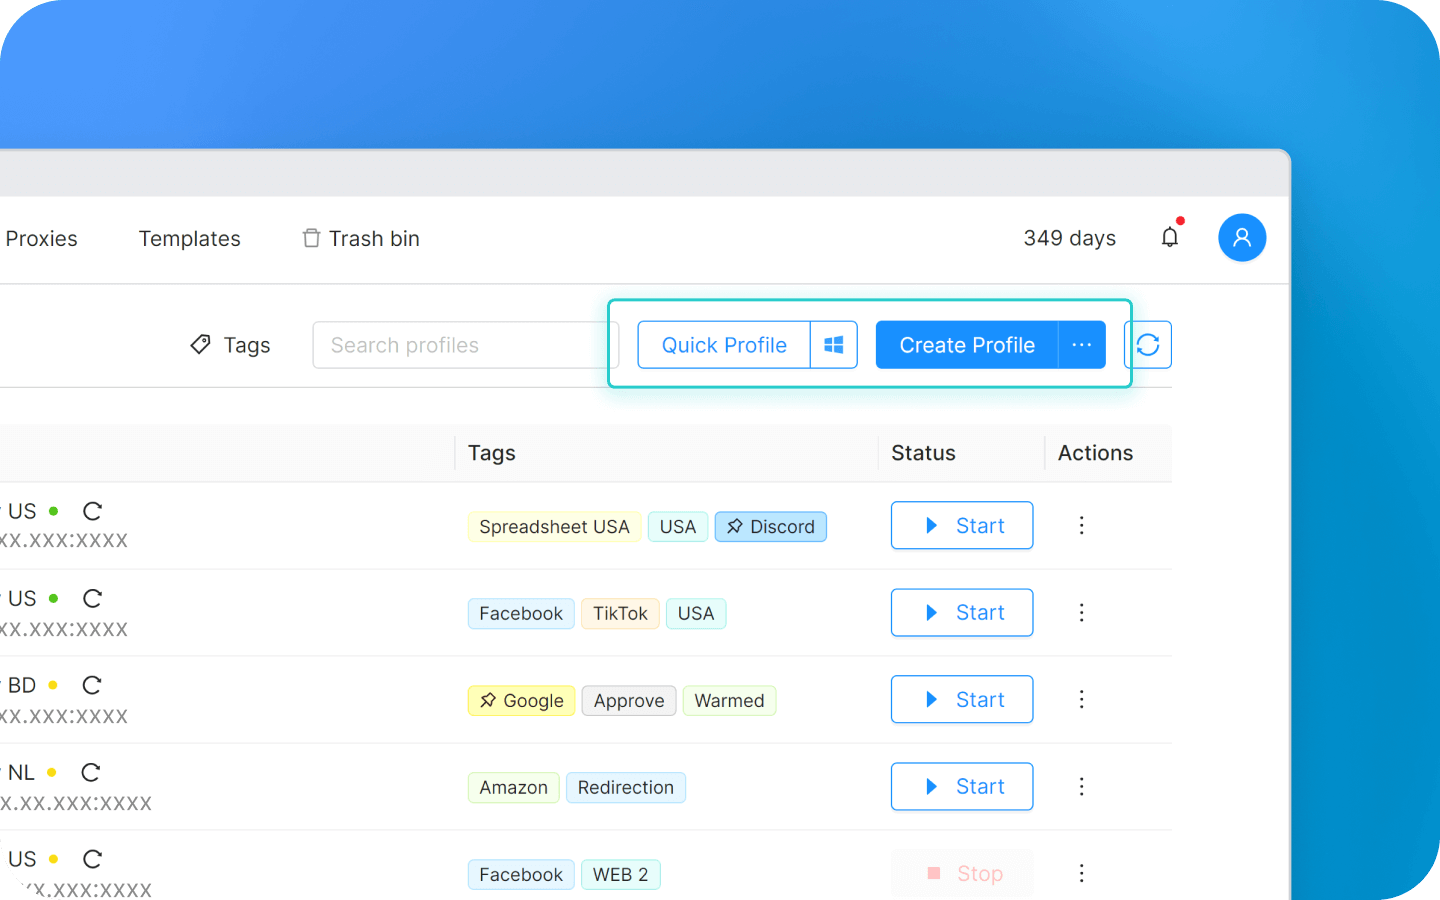This screenshot has height=900, width=1440.
Task: Click the Trash bin icon
Action: (x=310, y=238)
